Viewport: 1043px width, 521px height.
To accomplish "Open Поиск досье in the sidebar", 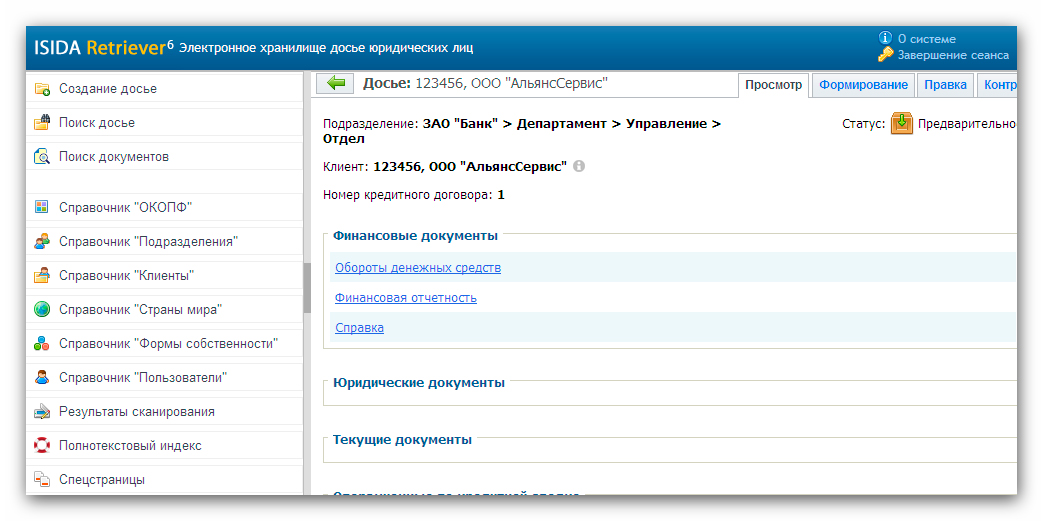I will click(x=164, y=123).
